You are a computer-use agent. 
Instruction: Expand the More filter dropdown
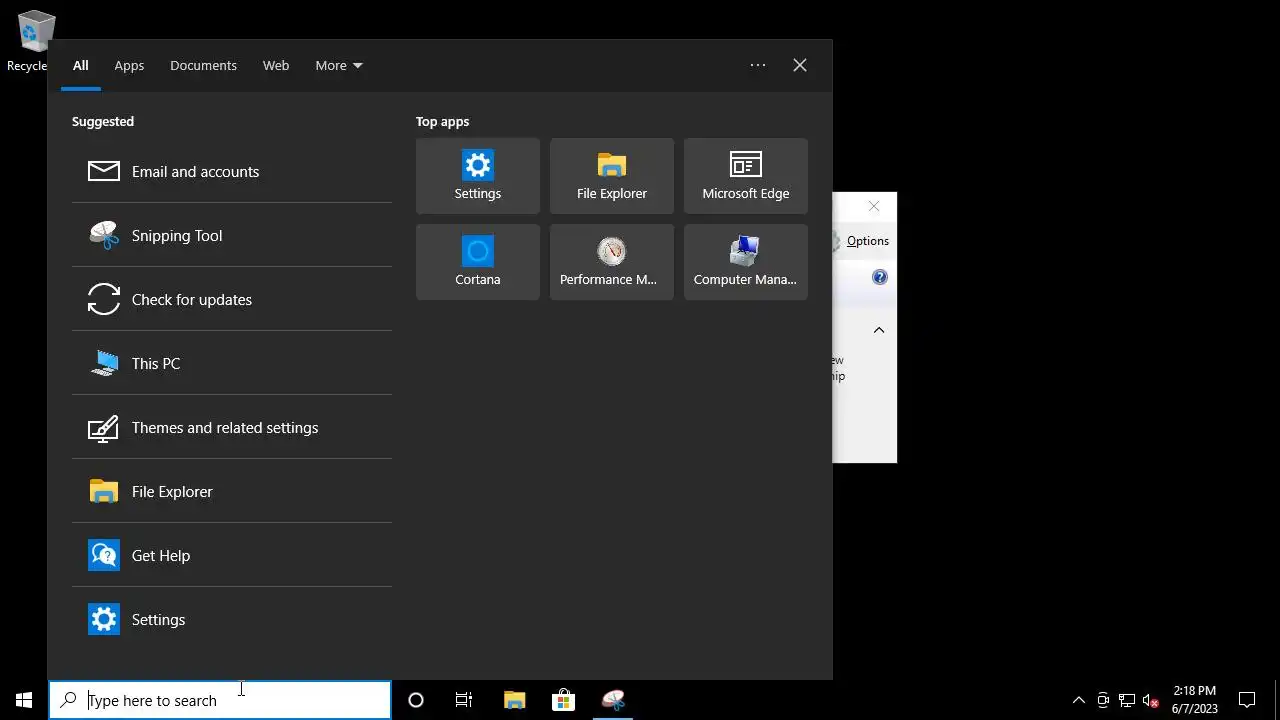click(339, 65)
